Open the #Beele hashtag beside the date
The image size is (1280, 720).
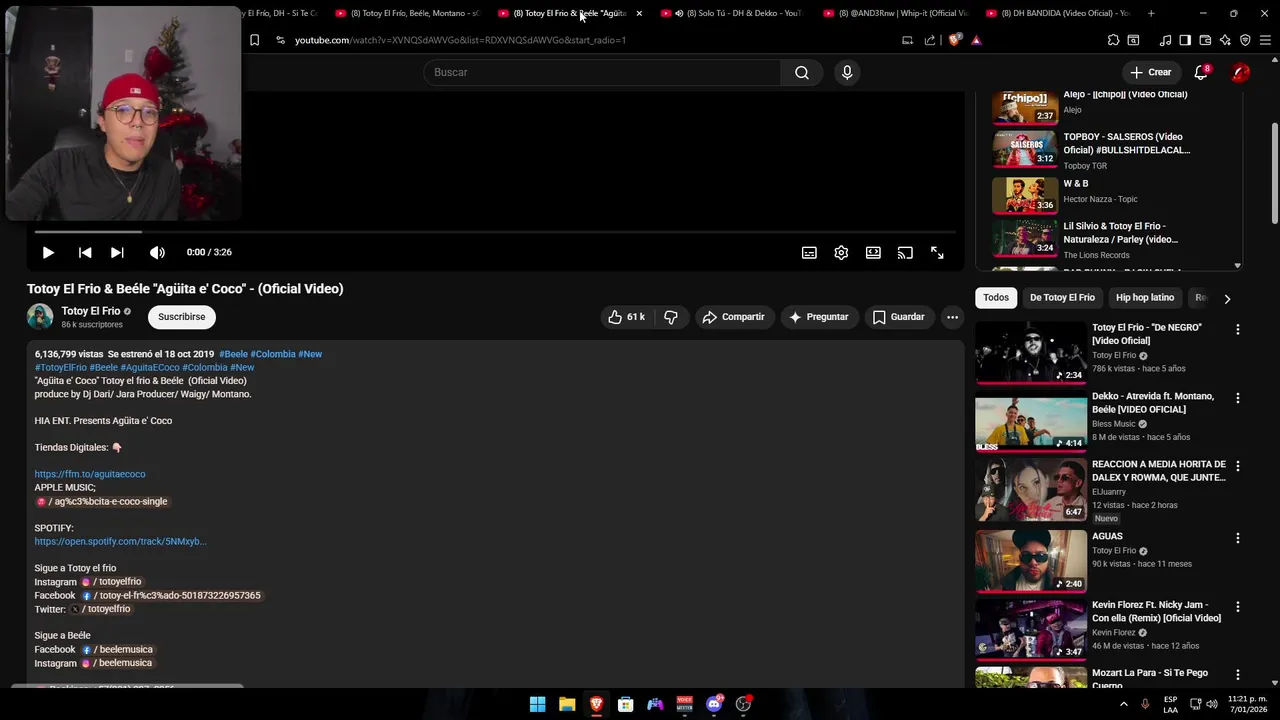(233, 354)
